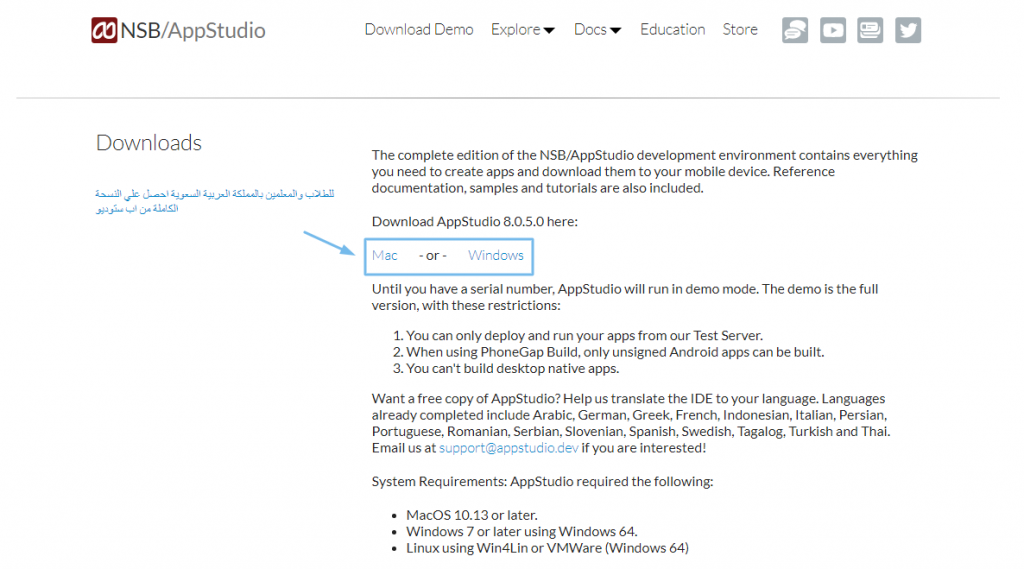Open the forum chat bubbles icon
Viewport: 1024px width, 569px height.
tap(795, 30)
